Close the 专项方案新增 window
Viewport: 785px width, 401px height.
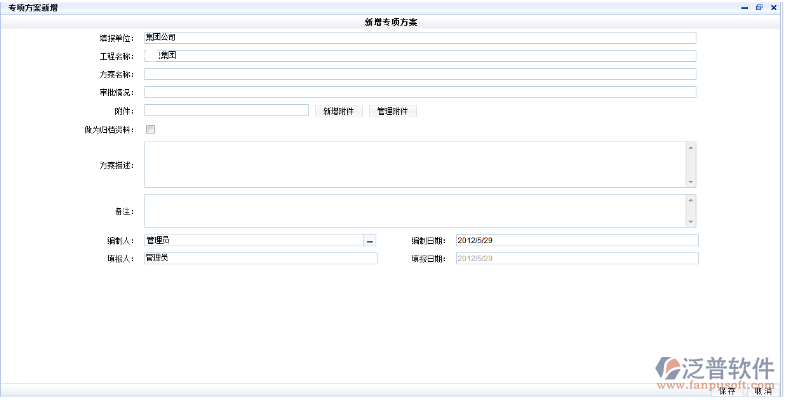click(773, 7)
